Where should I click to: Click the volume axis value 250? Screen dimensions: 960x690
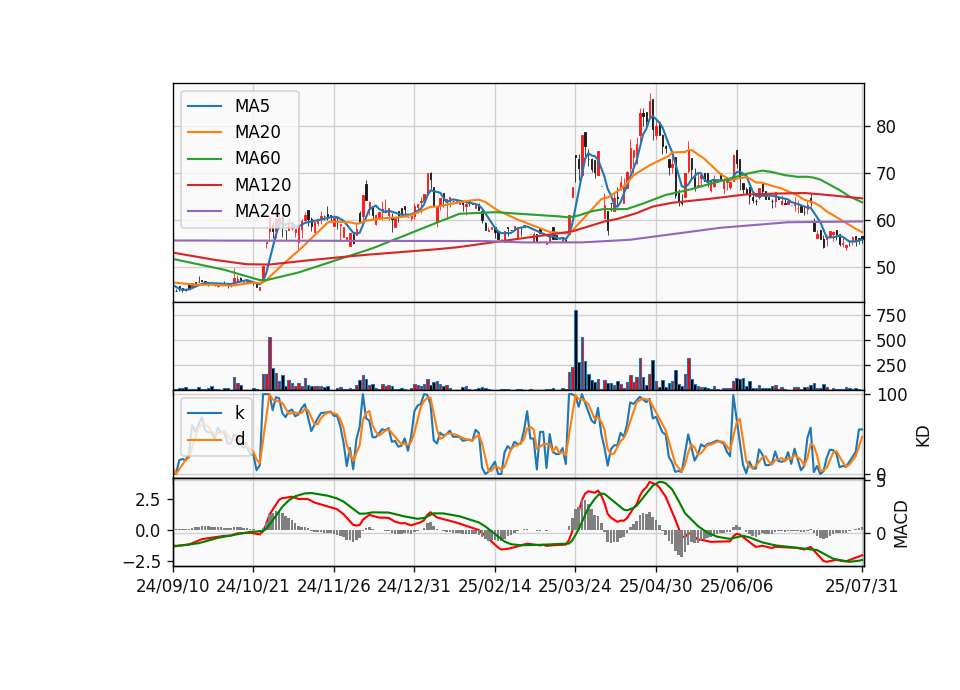click(891, 366)
